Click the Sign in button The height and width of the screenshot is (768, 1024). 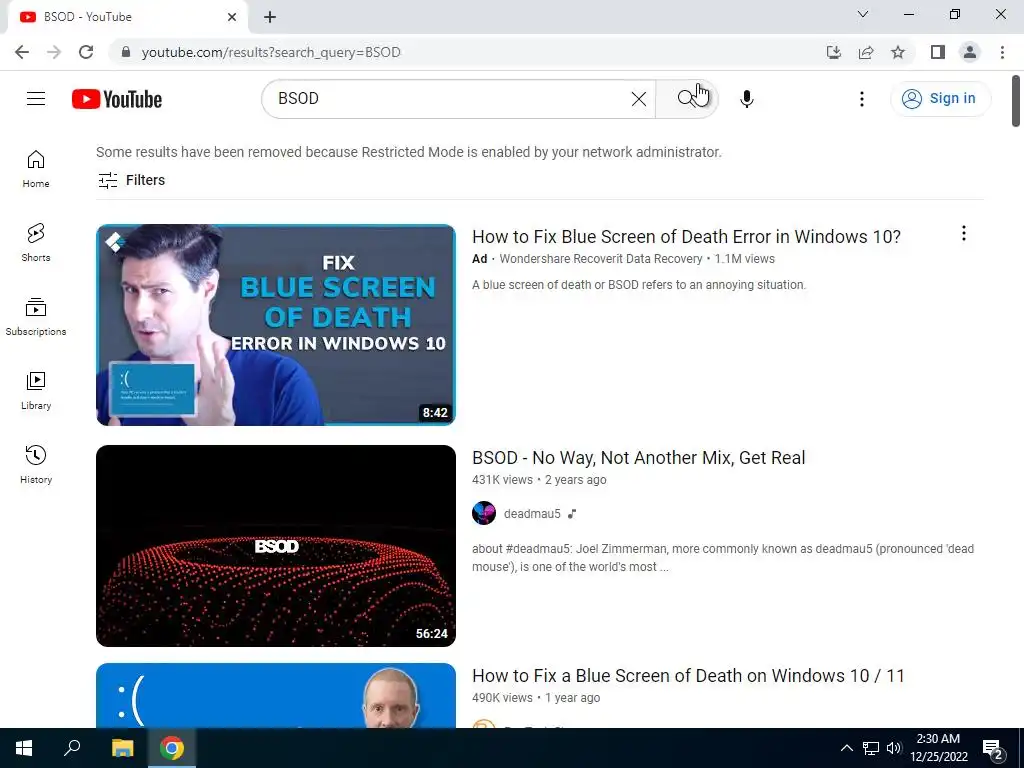[x=940, y=99]
